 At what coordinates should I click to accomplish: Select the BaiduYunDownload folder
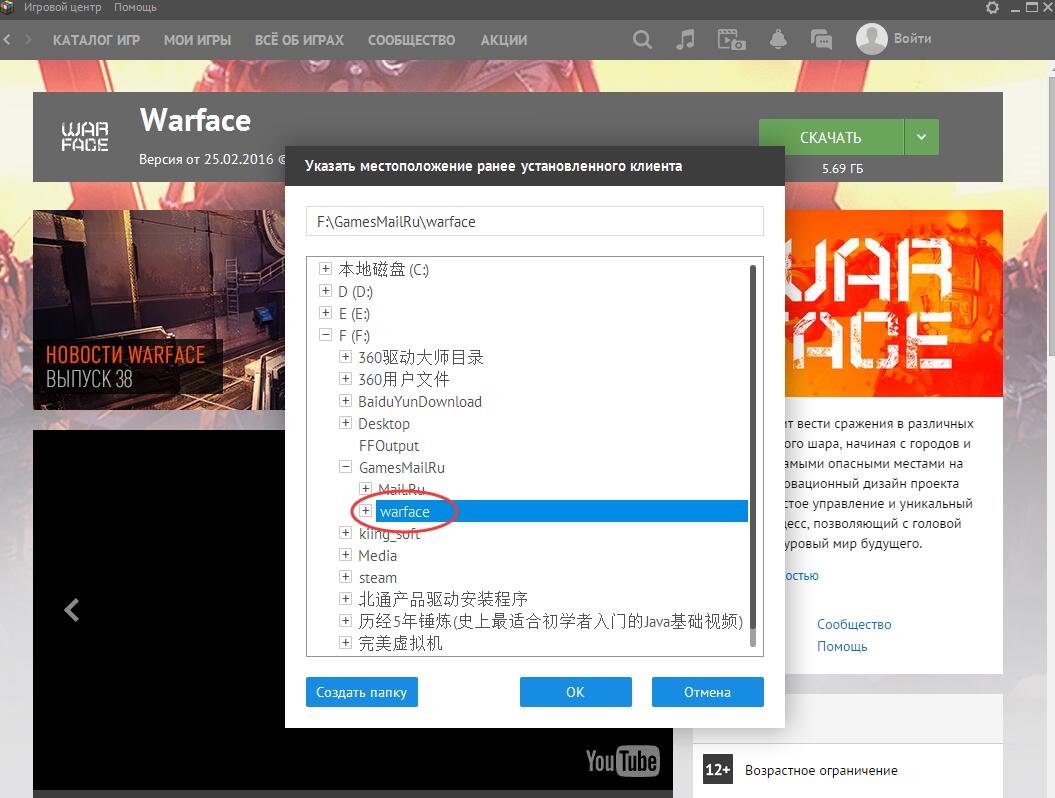click(420, 402)
